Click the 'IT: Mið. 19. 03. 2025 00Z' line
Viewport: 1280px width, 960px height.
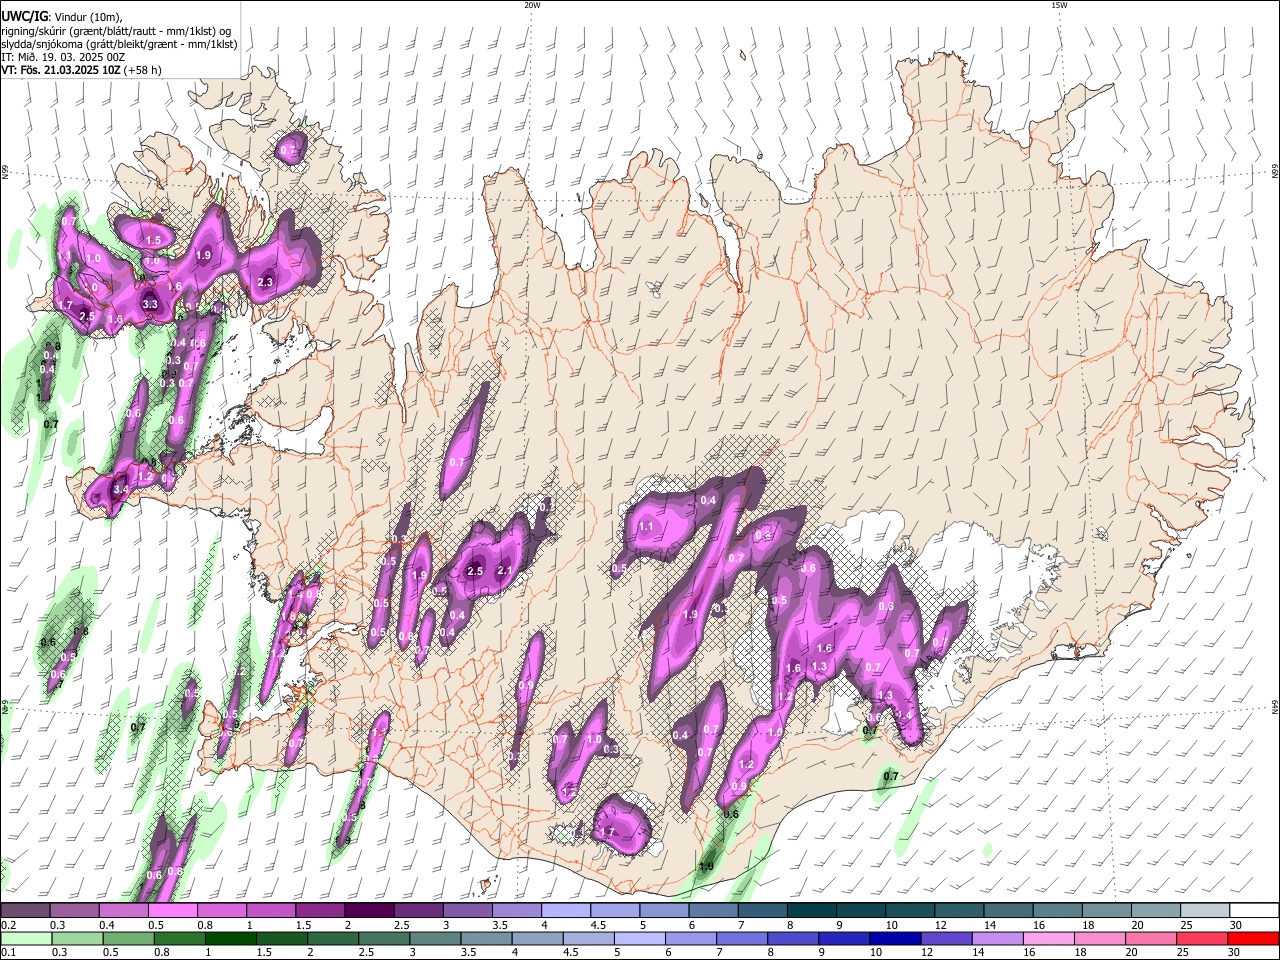[63, 57]
